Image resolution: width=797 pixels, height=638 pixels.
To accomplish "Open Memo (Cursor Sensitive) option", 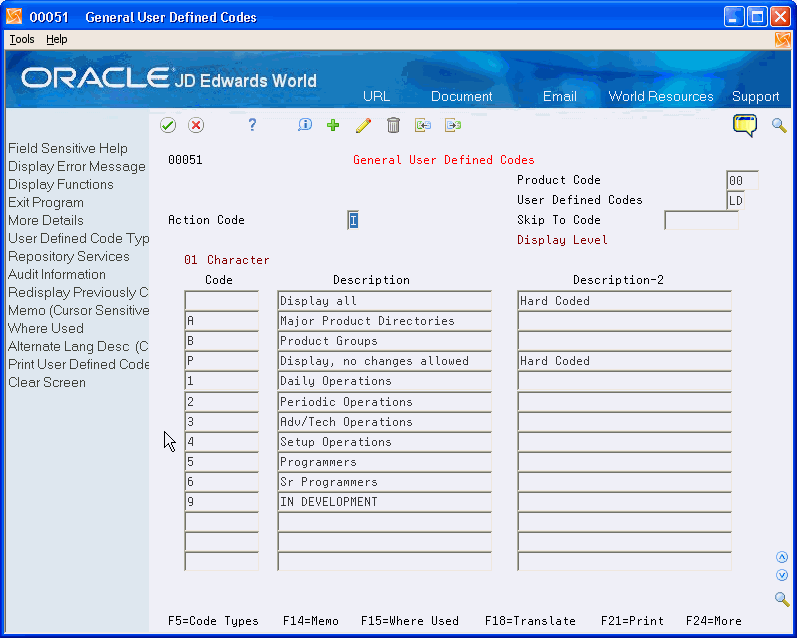I will tap(78, 311).
